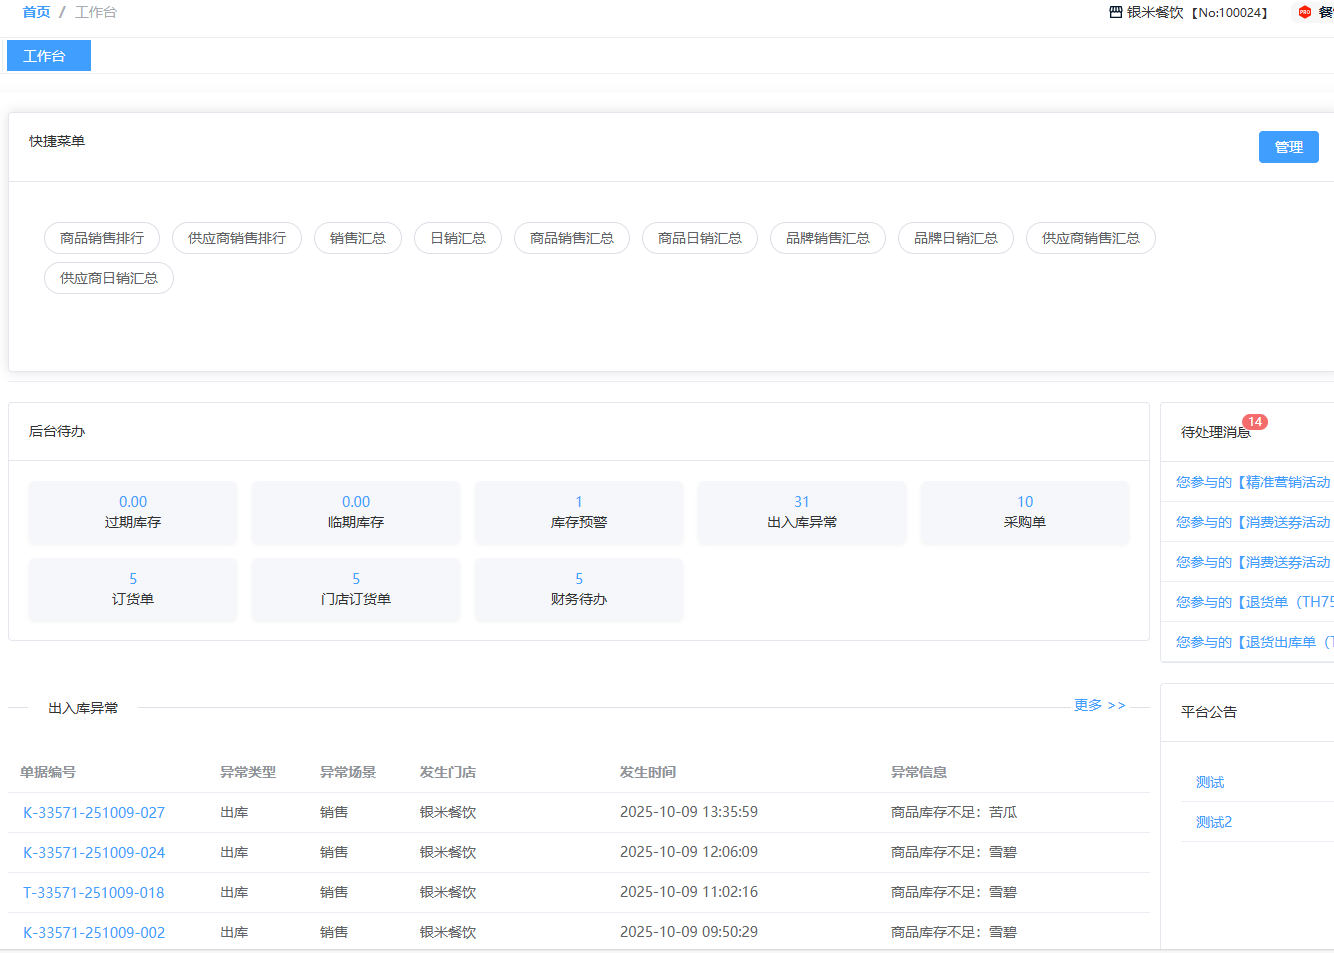
Task: Open the 测试2 platform announcement
Action: tap(1214, 822)
